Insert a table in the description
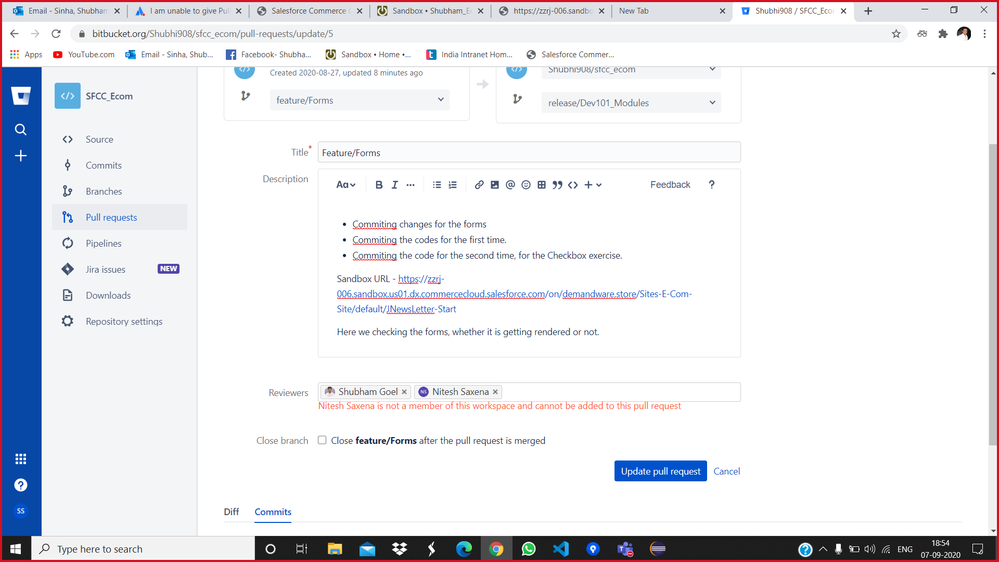Viewport: 999px width, 562px height. (x=542, y=185)
